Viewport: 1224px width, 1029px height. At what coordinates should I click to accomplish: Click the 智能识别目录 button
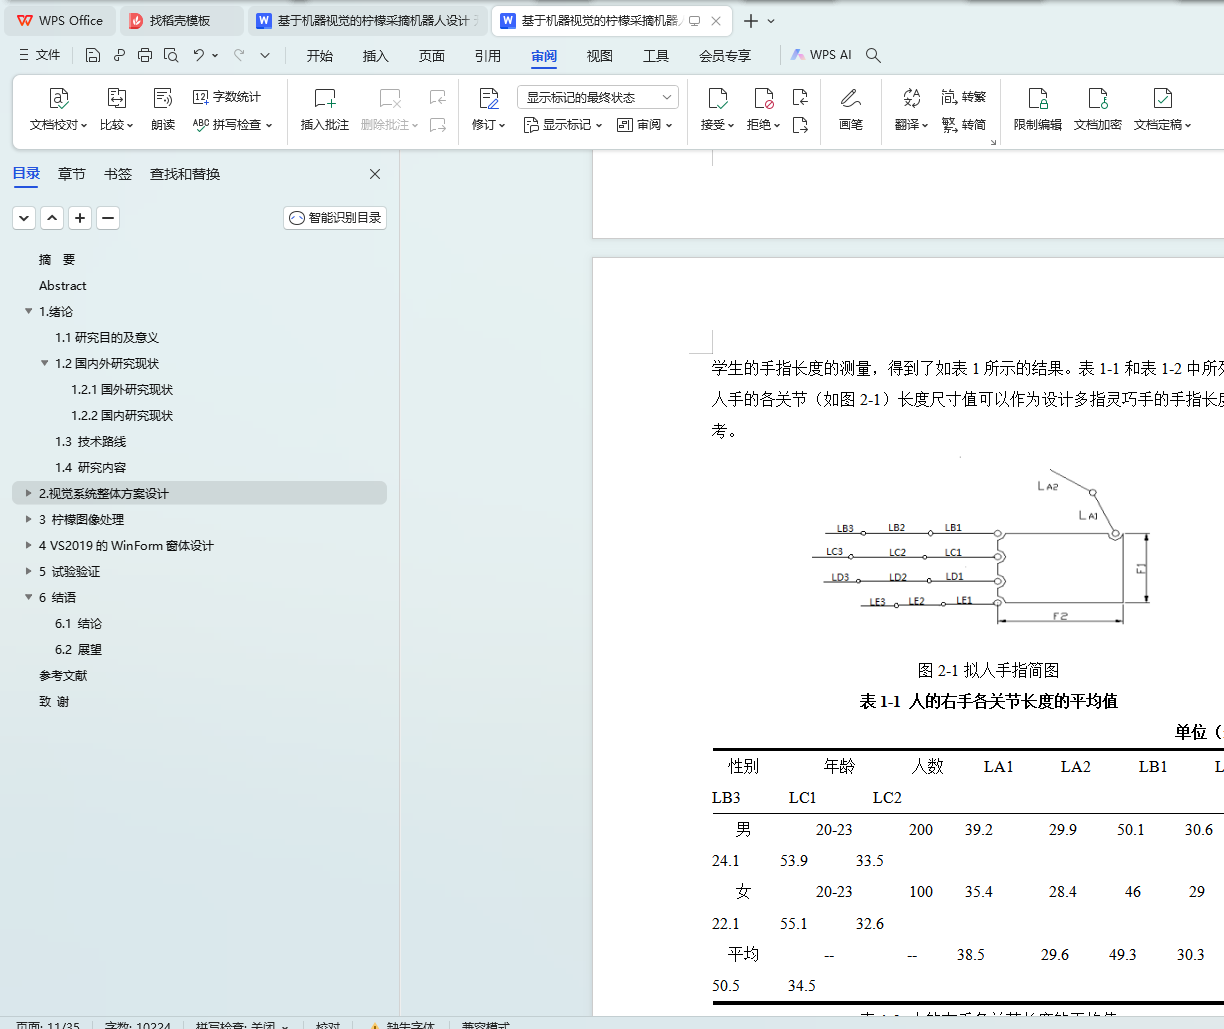[x=335, y=218]
